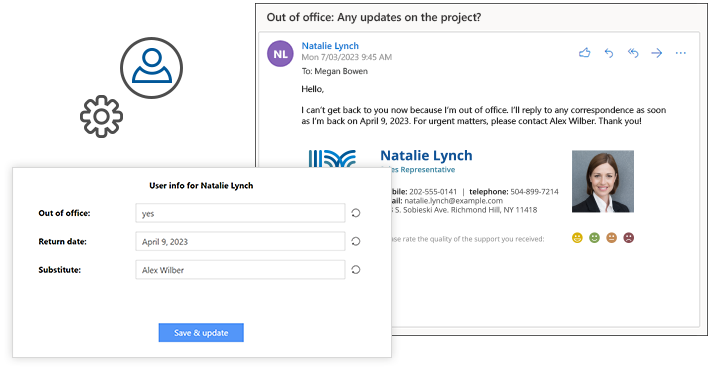710x370 pixels.
Task: Click the telephone number 504-899-7214
Action: [x=534, y=192]
